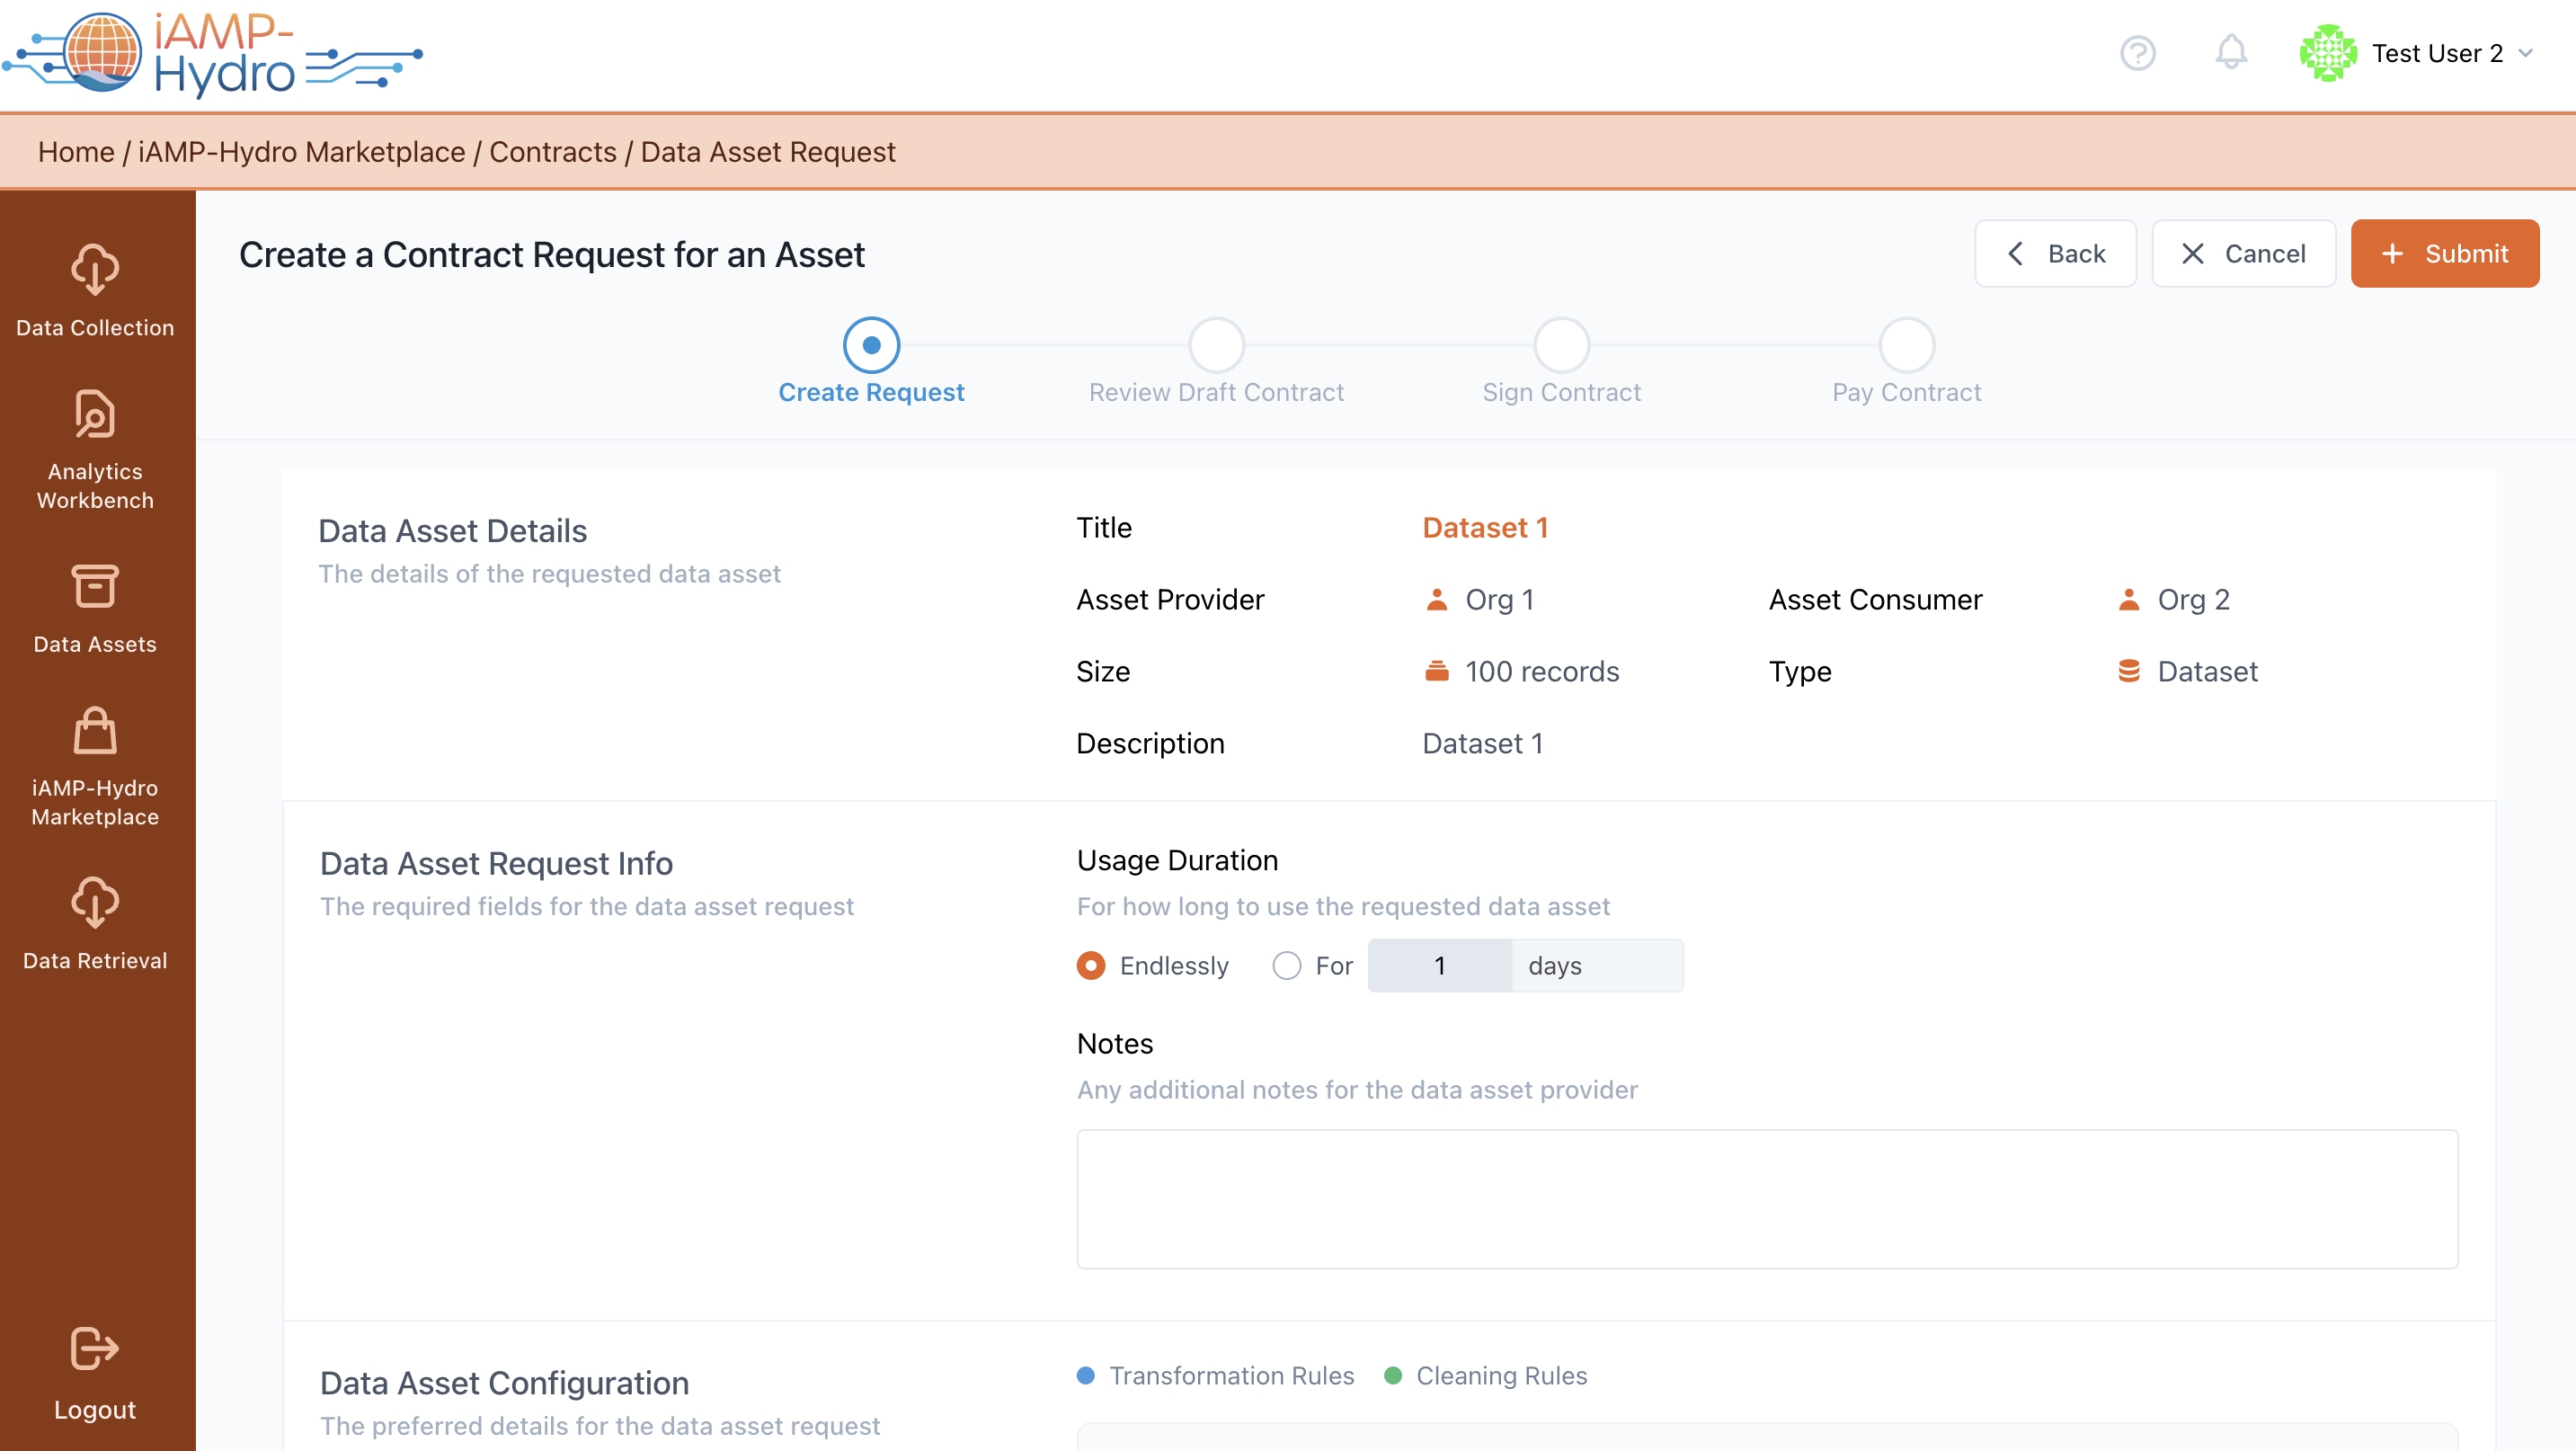
Task: Open the help question mark icon
Action: tap(2137, 53)
